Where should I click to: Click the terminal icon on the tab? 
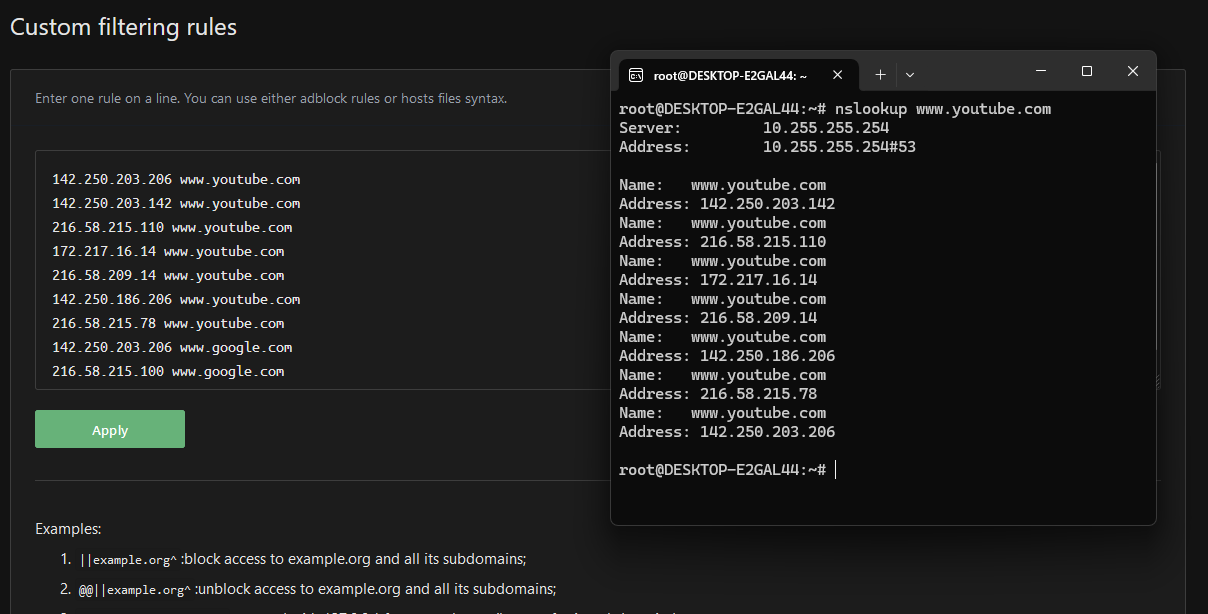point(636,75)
